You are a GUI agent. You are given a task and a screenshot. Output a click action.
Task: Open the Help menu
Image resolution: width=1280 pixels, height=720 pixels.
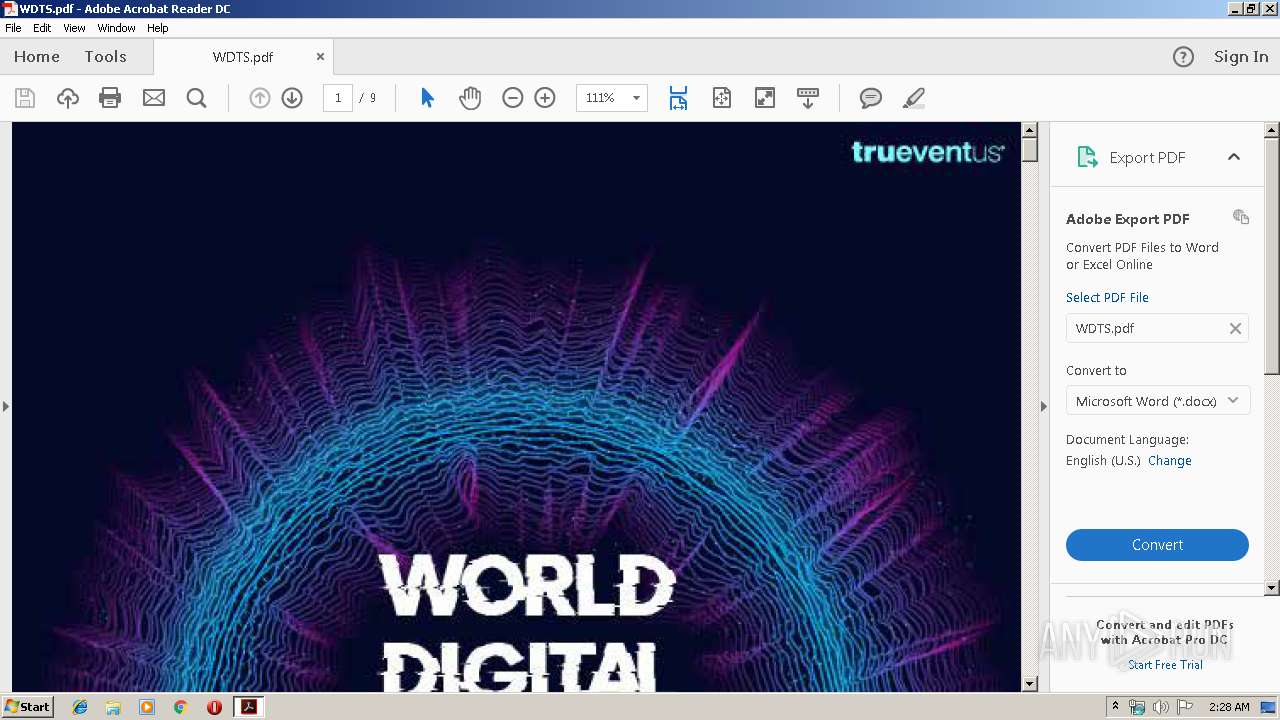click(x=158, y=28)
